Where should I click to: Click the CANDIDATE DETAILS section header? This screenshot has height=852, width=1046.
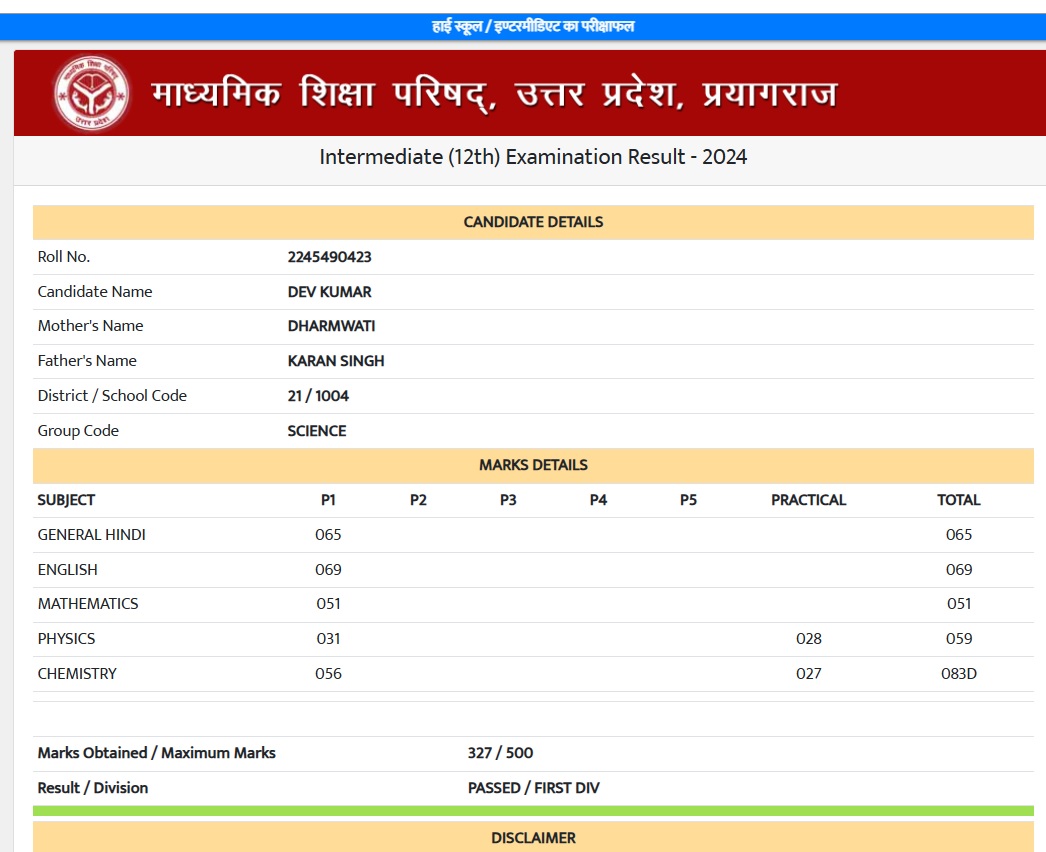533,222
